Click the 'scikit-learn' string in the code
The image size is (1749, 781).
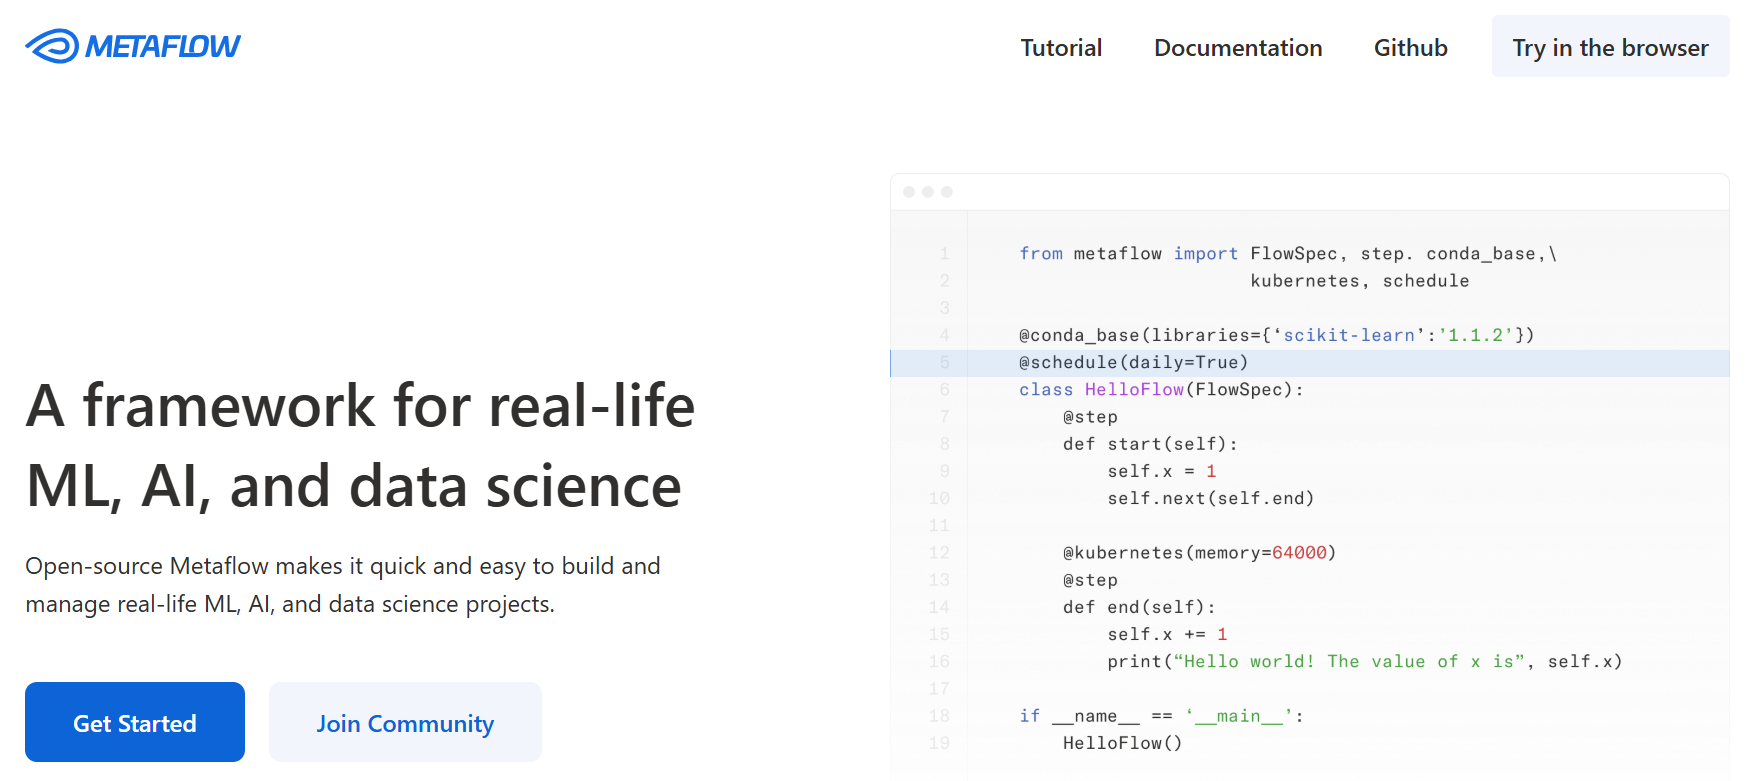pyautogui.click(x=1349, y=336)
